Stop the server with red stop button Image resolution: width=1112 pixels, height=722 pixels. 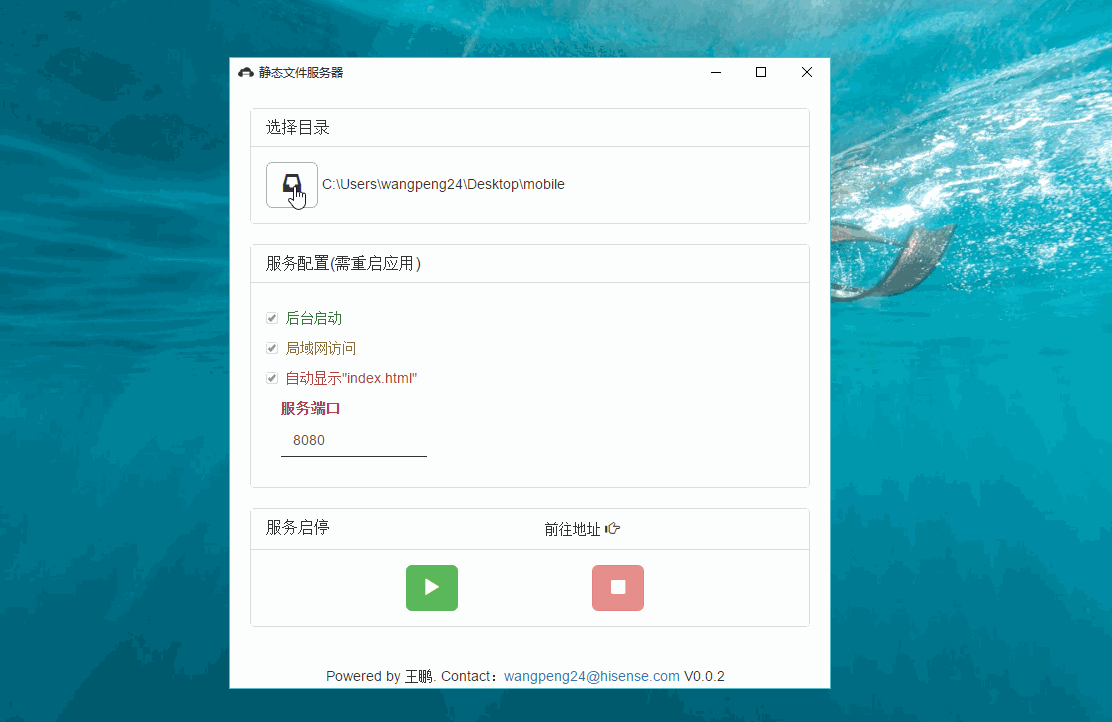click(x=618, y=588)
